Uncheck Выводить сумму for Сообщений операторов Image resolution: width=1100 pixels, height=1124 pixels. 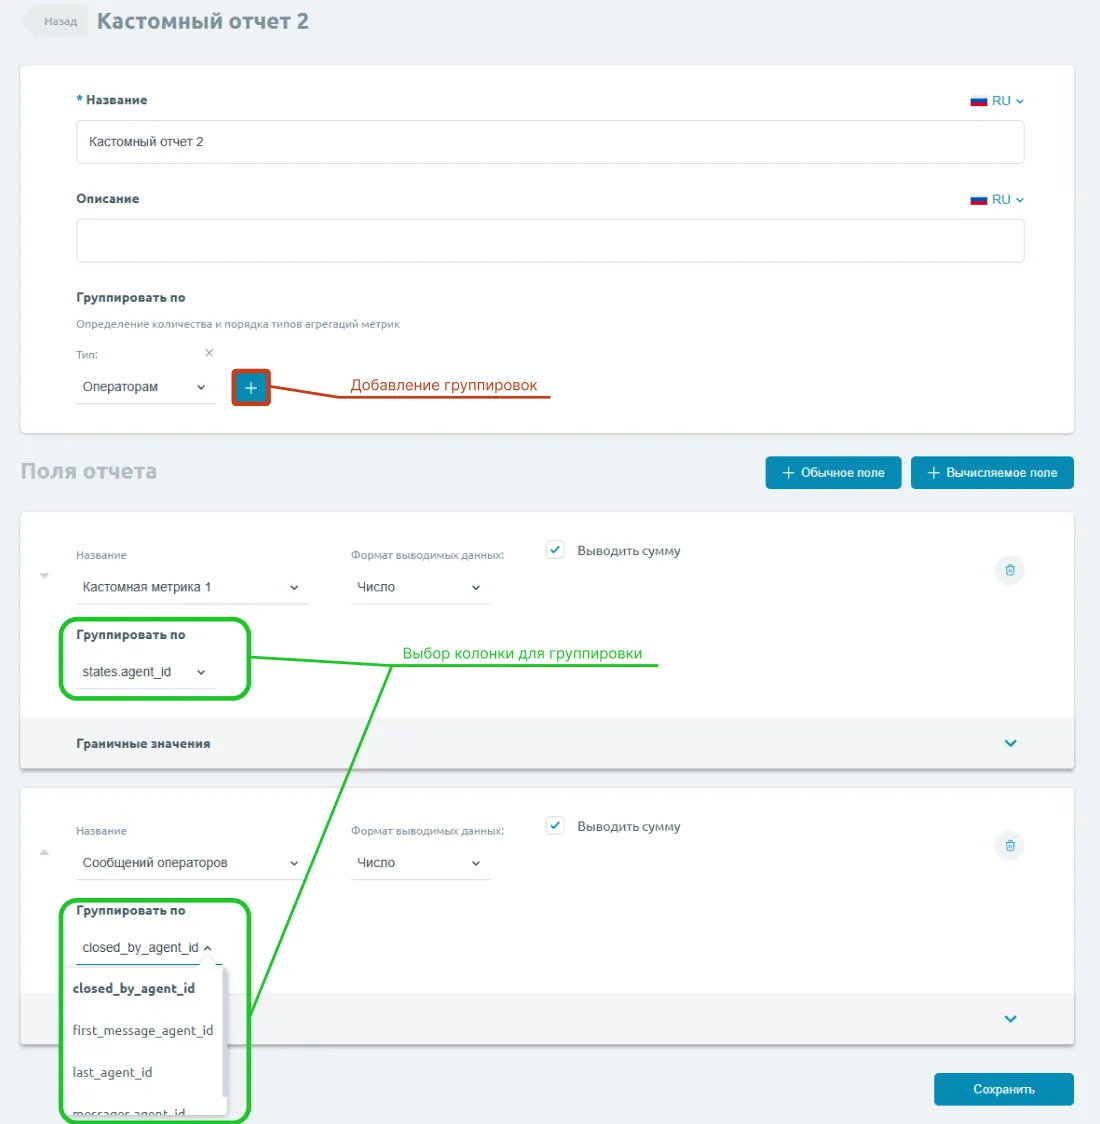[x=556, y=826]
